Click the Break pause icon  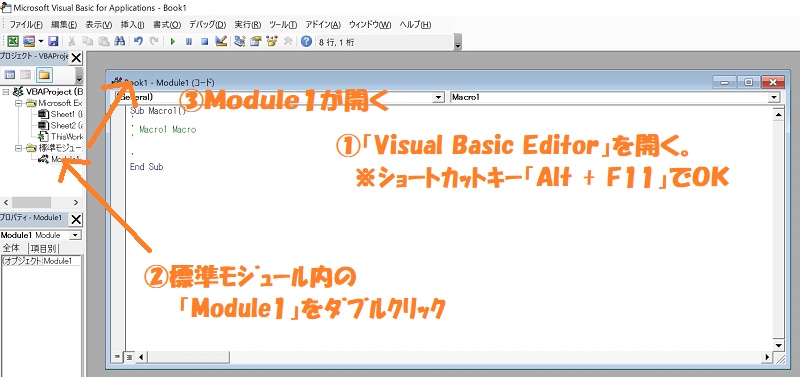(189, 41)
